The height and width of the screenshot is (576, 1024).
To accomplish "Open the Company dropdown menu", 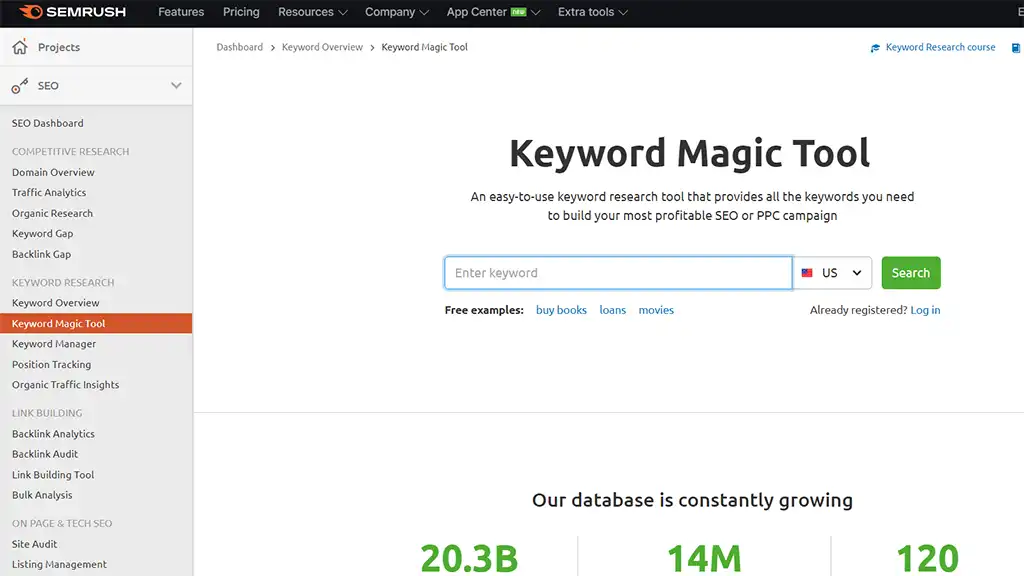I will (x=396, y=12).
